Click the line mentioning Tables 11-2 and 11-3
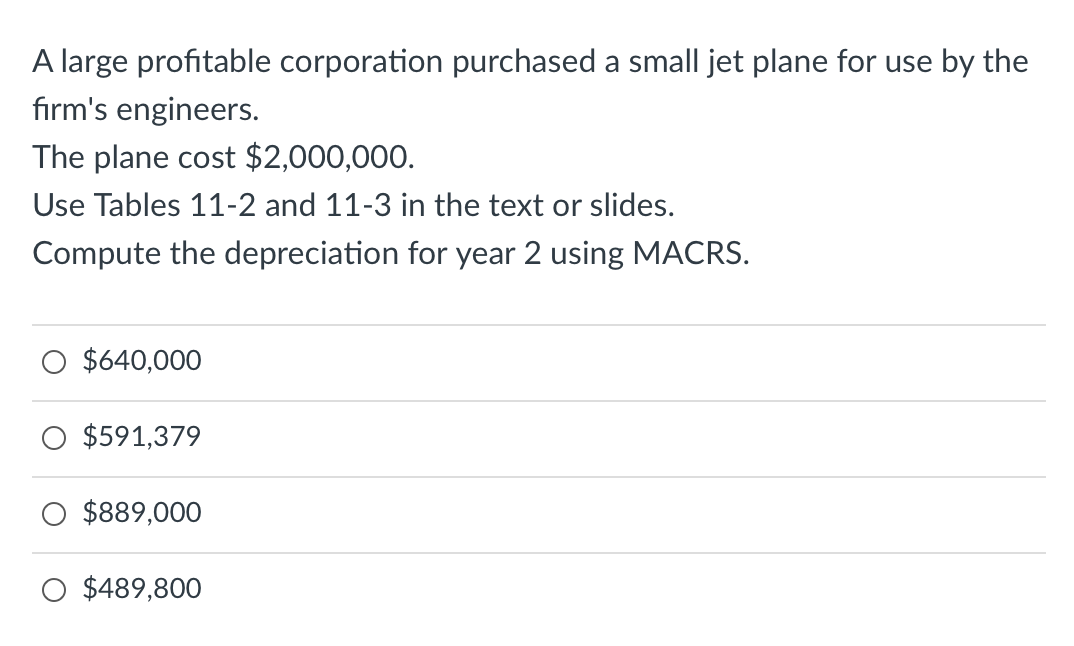 point(354,205)
